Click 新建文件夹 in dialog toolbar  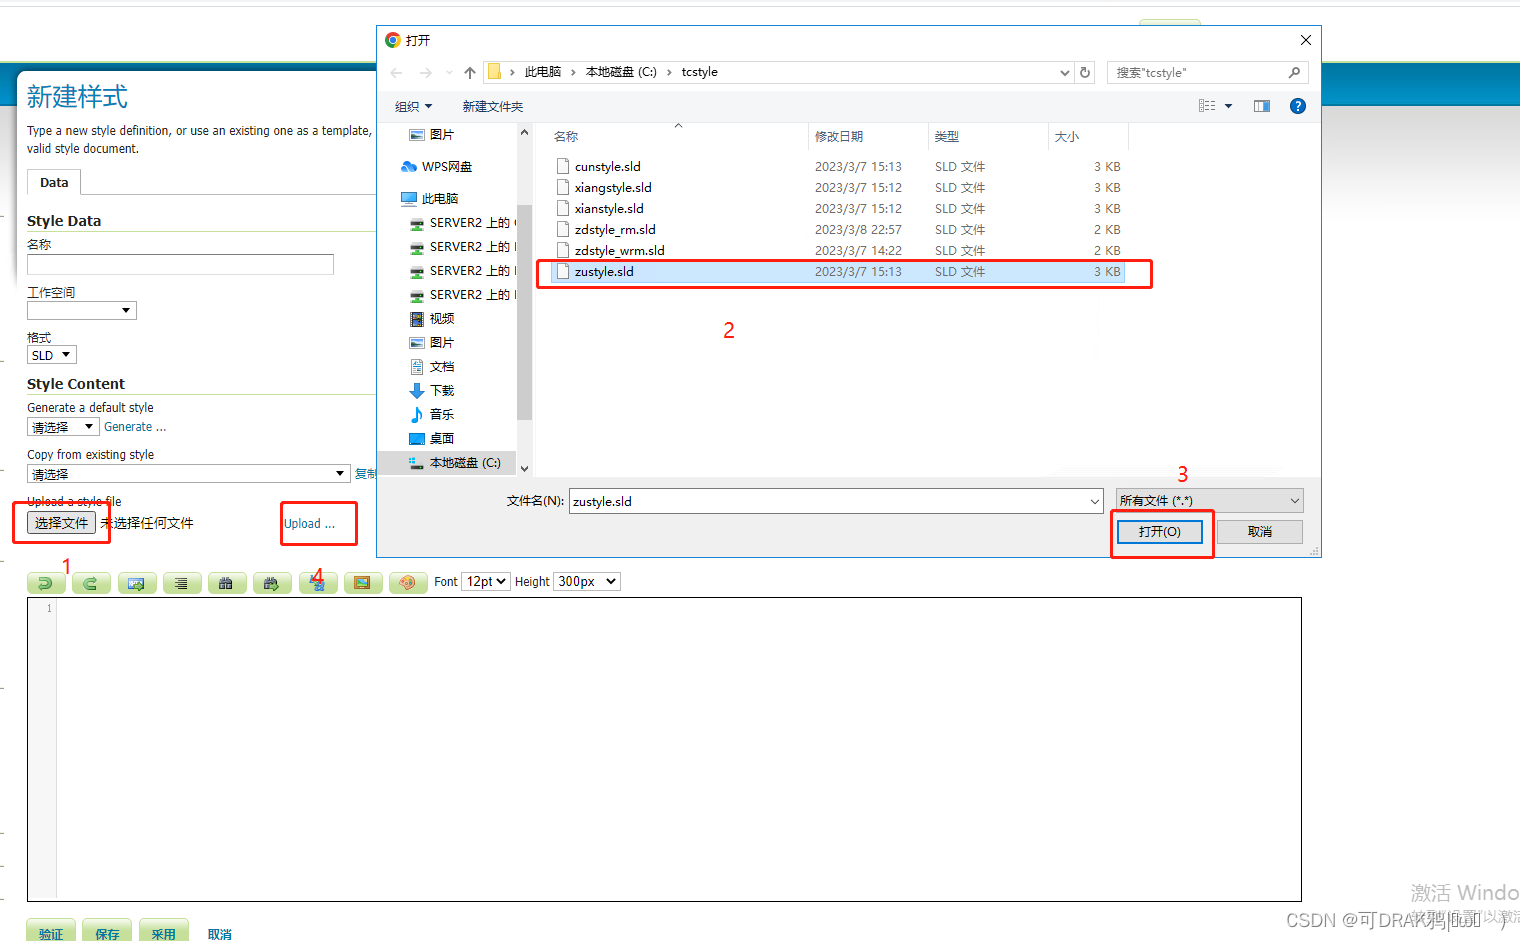pos(492,107)
